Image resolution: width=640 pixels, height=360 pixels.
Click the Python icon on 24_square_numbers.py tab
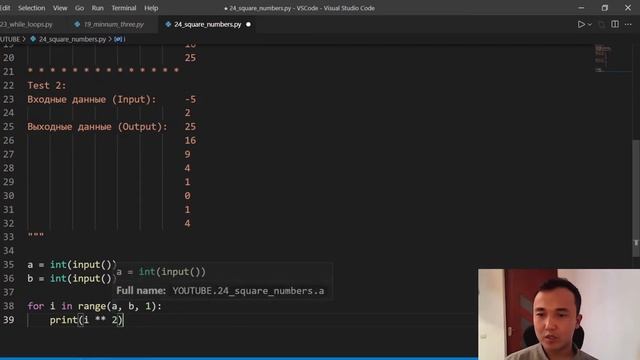tap(168, 24)
